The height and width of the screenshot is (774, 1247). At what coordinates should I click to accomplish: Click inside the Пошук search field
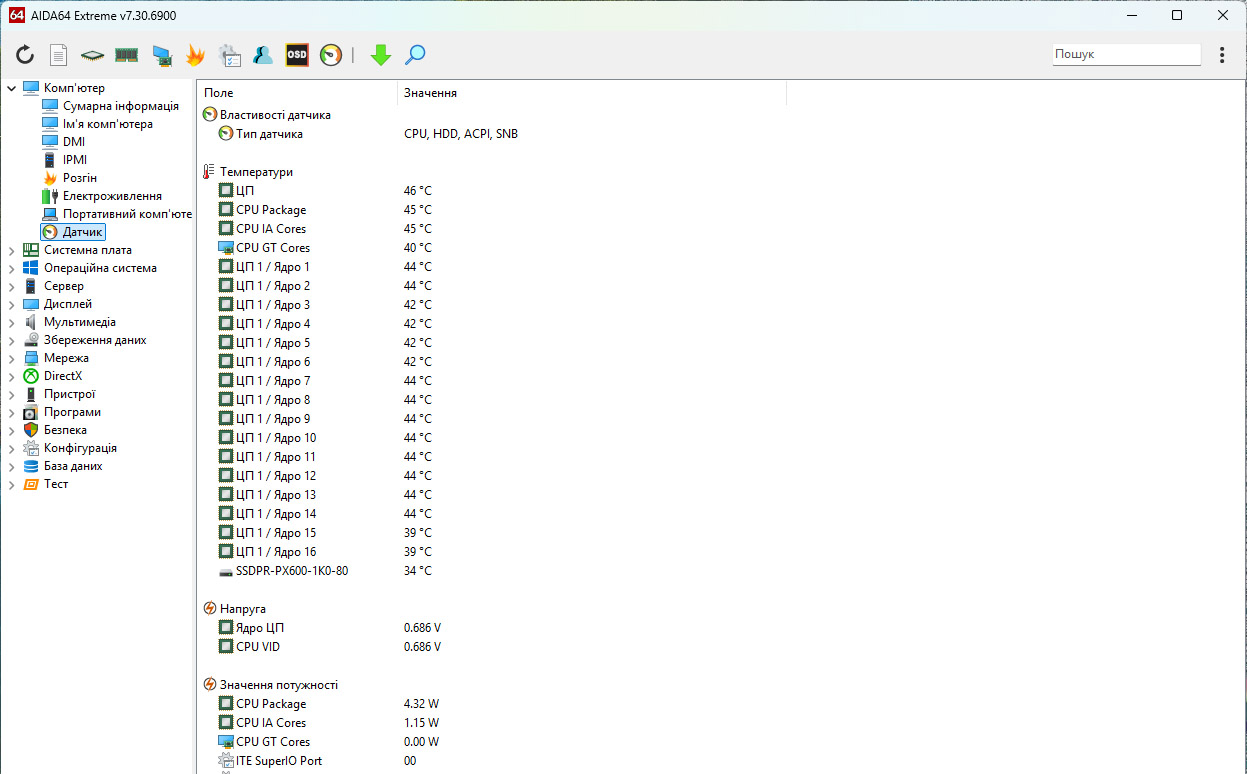click(1126, 55)
